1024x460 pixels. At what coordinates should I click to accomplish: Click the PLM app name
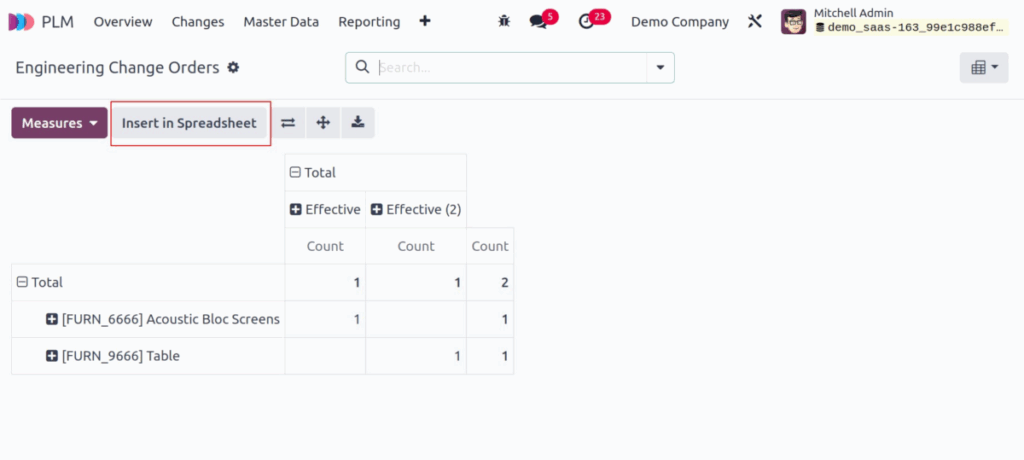[57, 22]
